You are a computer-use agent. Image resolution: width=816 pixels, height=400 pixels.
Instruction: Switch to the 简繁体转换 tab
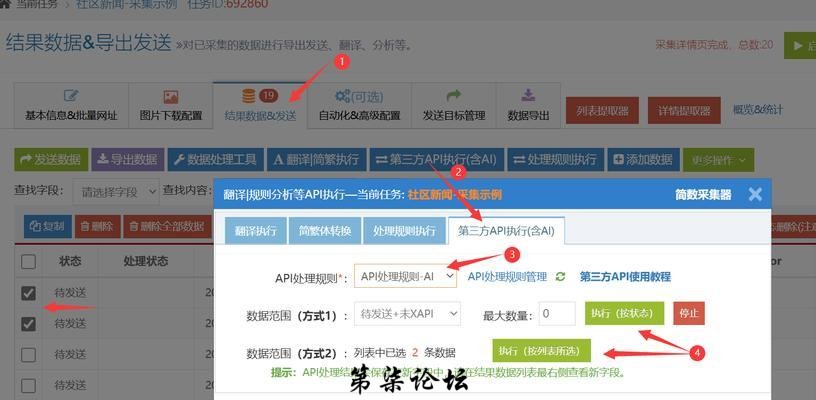pos(325,231)
